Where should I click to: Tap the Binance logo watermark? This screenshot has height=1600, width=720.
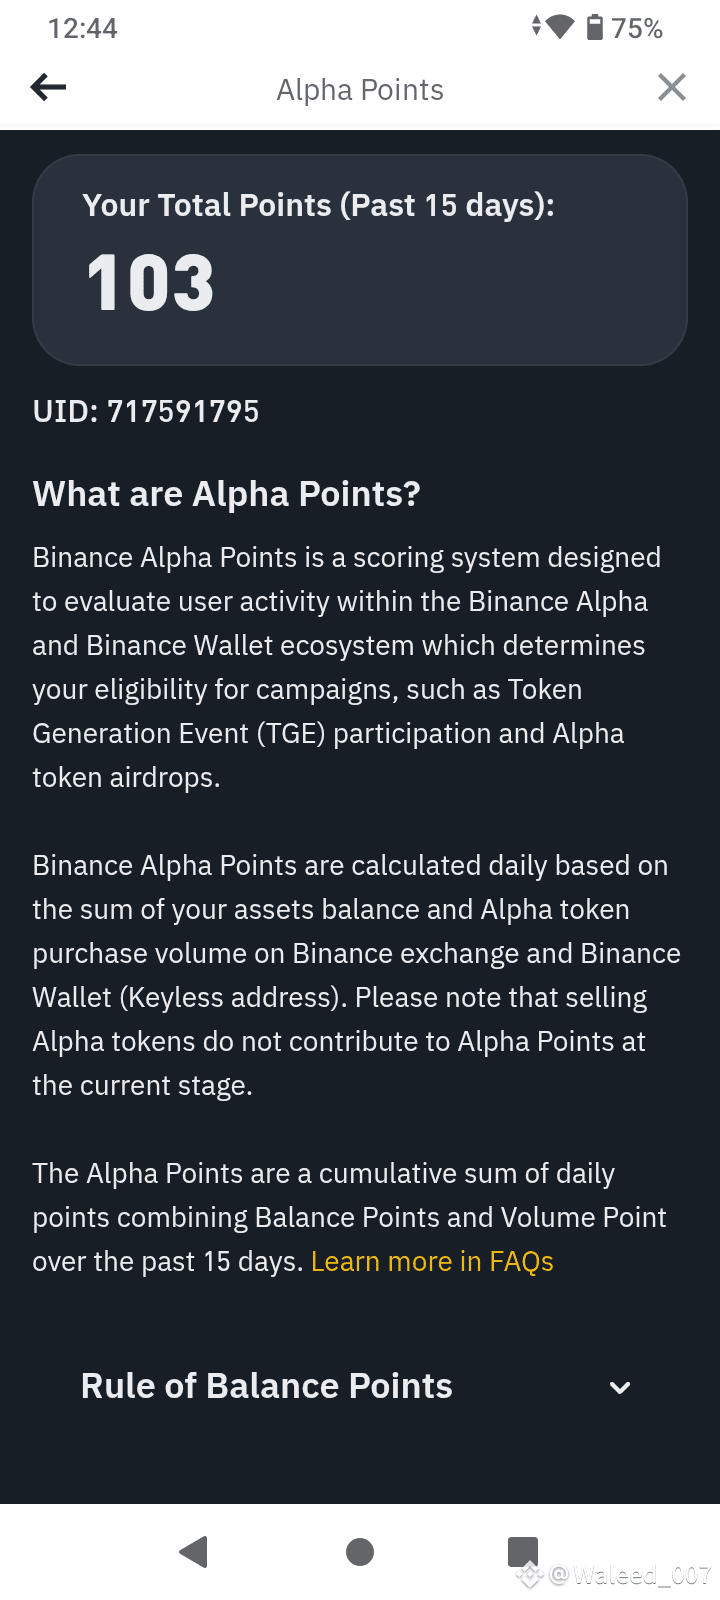529,1576
